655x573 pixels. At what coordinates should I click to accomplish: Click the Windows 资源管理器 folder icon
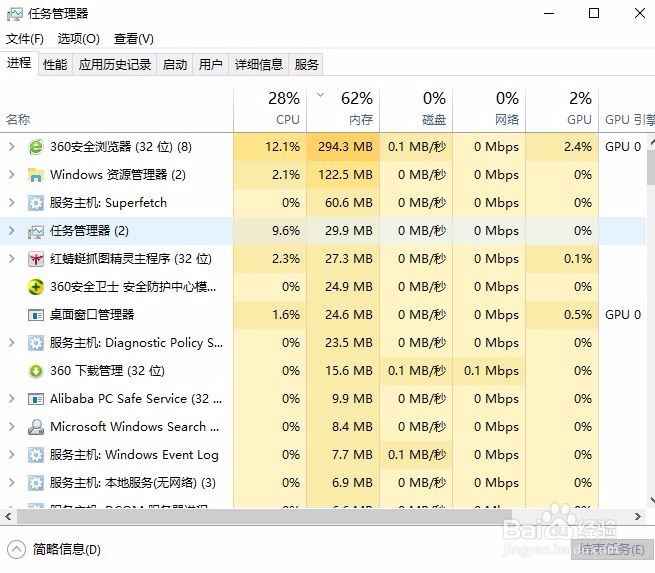[x=36, y=175]
